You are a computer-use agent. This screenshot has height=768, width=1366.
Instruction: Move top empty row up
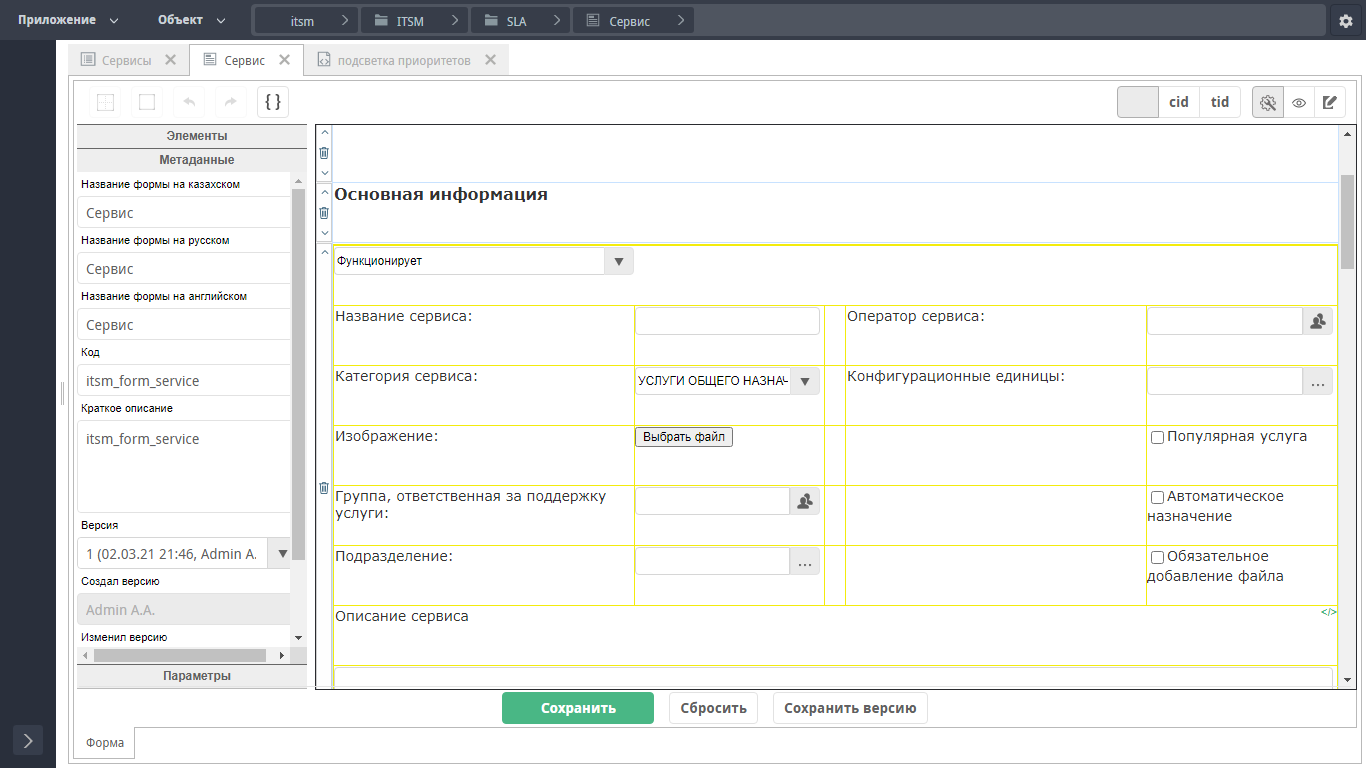point(324,132)
